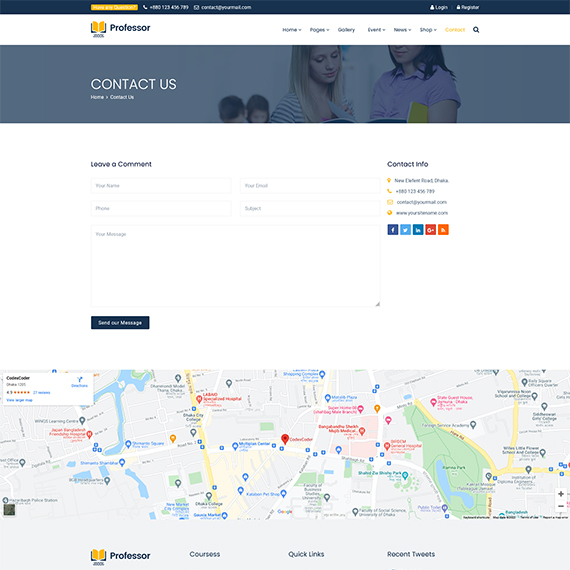570x570 pixels.
Task: Click Ramna Park map label
Action: click(454, 467)
